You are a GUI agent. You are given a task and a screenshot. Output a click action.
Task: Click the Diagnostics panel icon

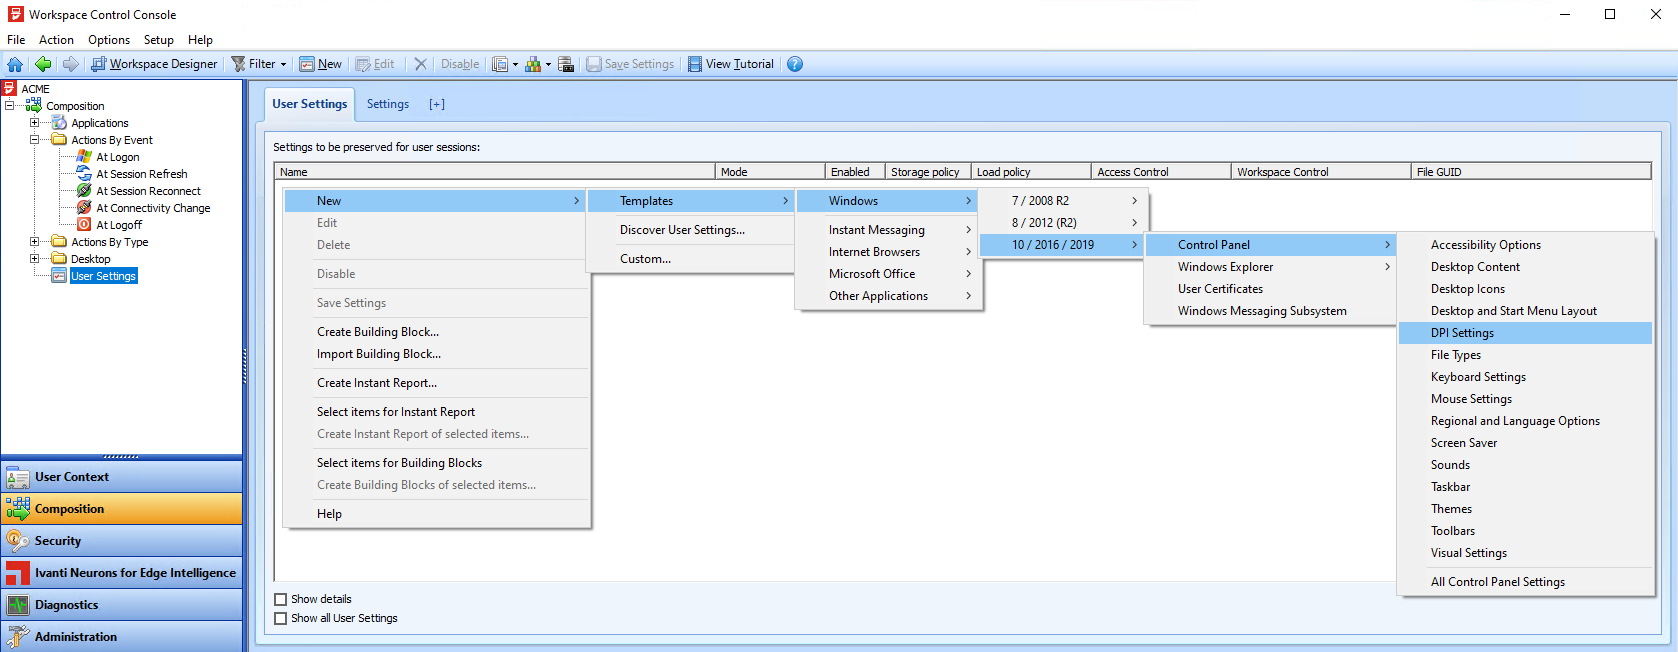[17, 605]
